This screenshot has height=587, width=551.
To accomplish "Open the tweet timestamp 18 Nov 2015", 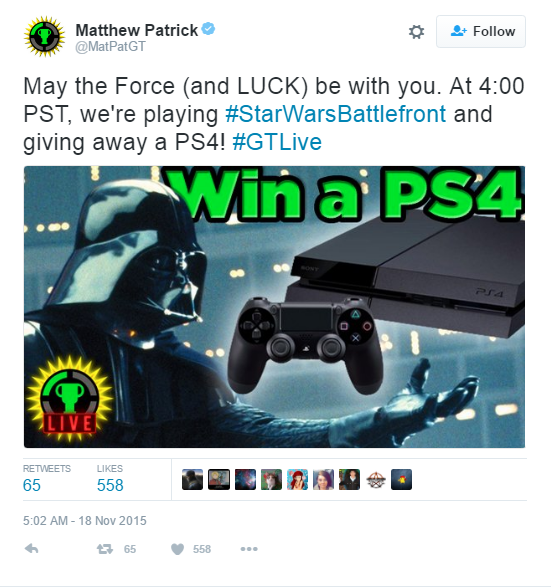I will point(85,521).
